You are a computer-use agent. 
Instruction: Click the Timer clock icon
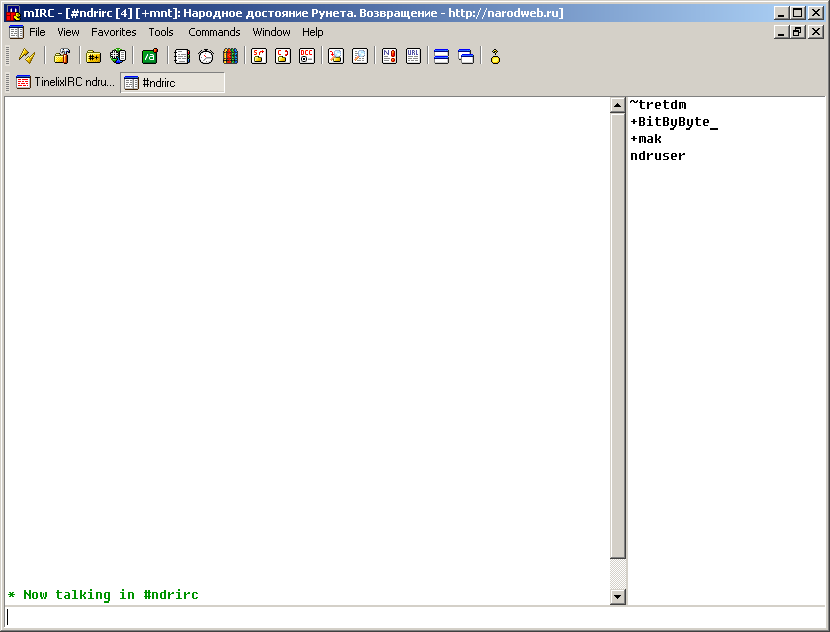point(206,57)
